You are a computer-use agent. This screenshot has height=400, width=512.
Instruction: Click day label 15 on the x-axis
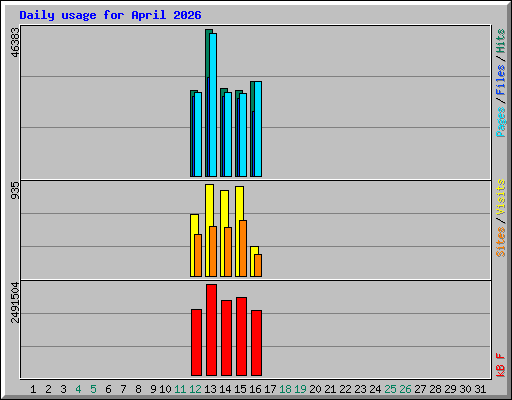tap(240, 389)
